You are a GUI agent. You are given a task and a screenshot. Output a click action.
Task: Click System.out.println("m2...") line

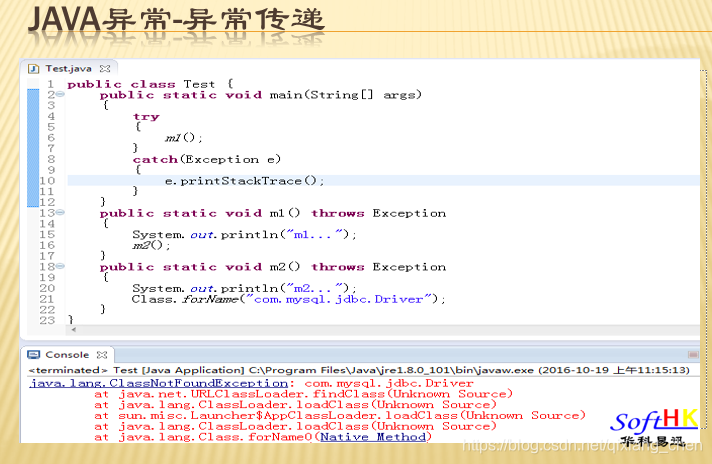(x=244, y=288)
